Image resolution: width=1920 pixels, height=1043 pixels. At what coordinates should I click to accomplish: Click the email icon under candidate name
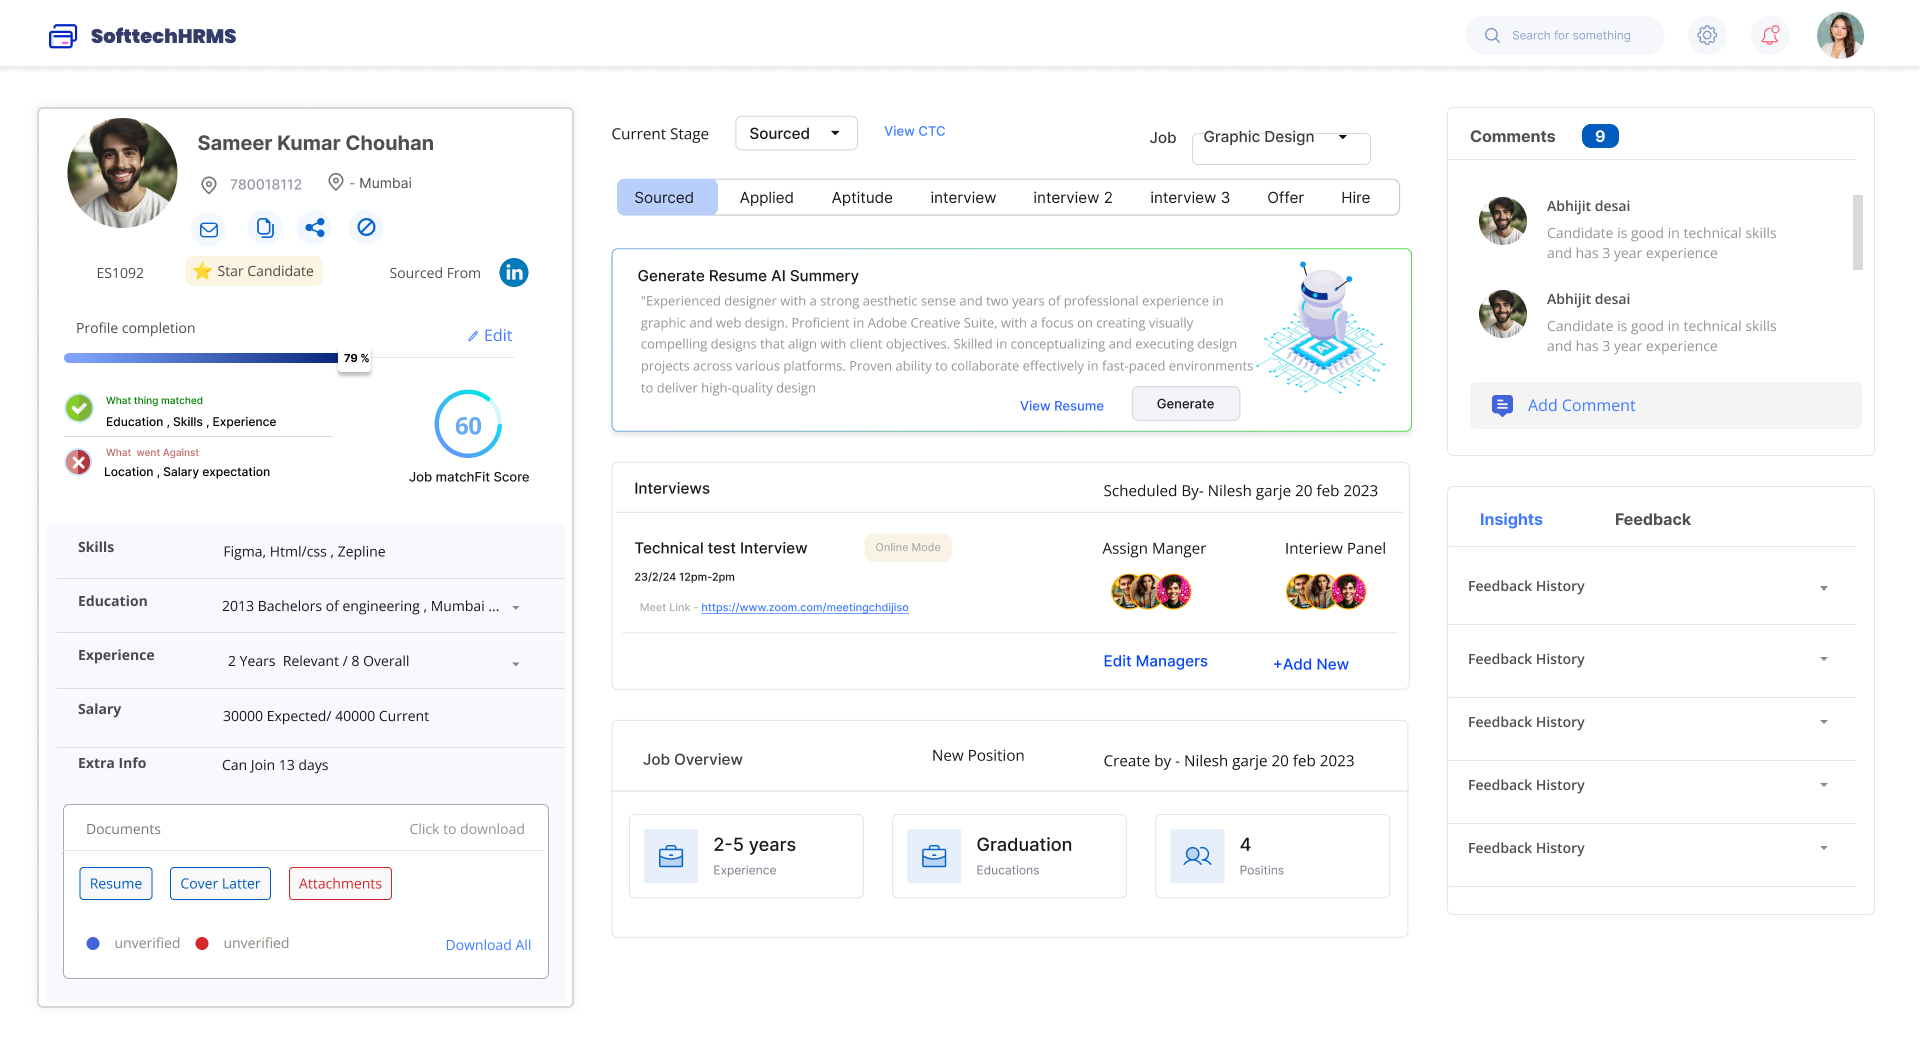(x=209, y=229)
